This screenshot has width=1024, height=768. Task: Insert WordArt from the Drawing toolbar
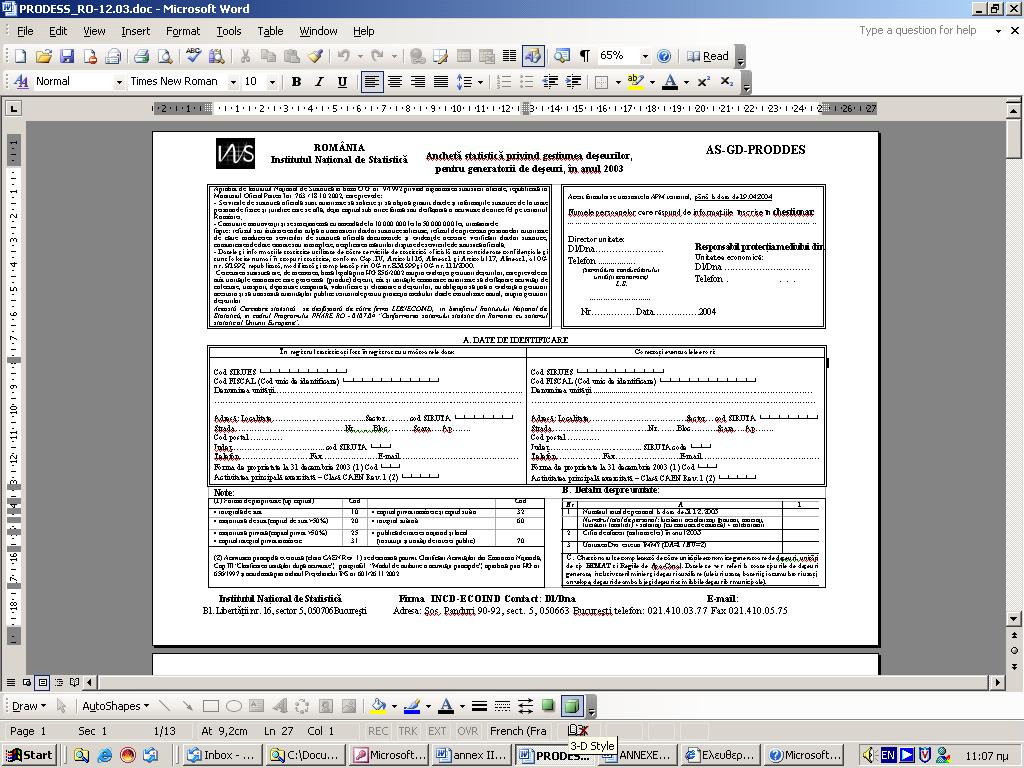click(280, 706)
